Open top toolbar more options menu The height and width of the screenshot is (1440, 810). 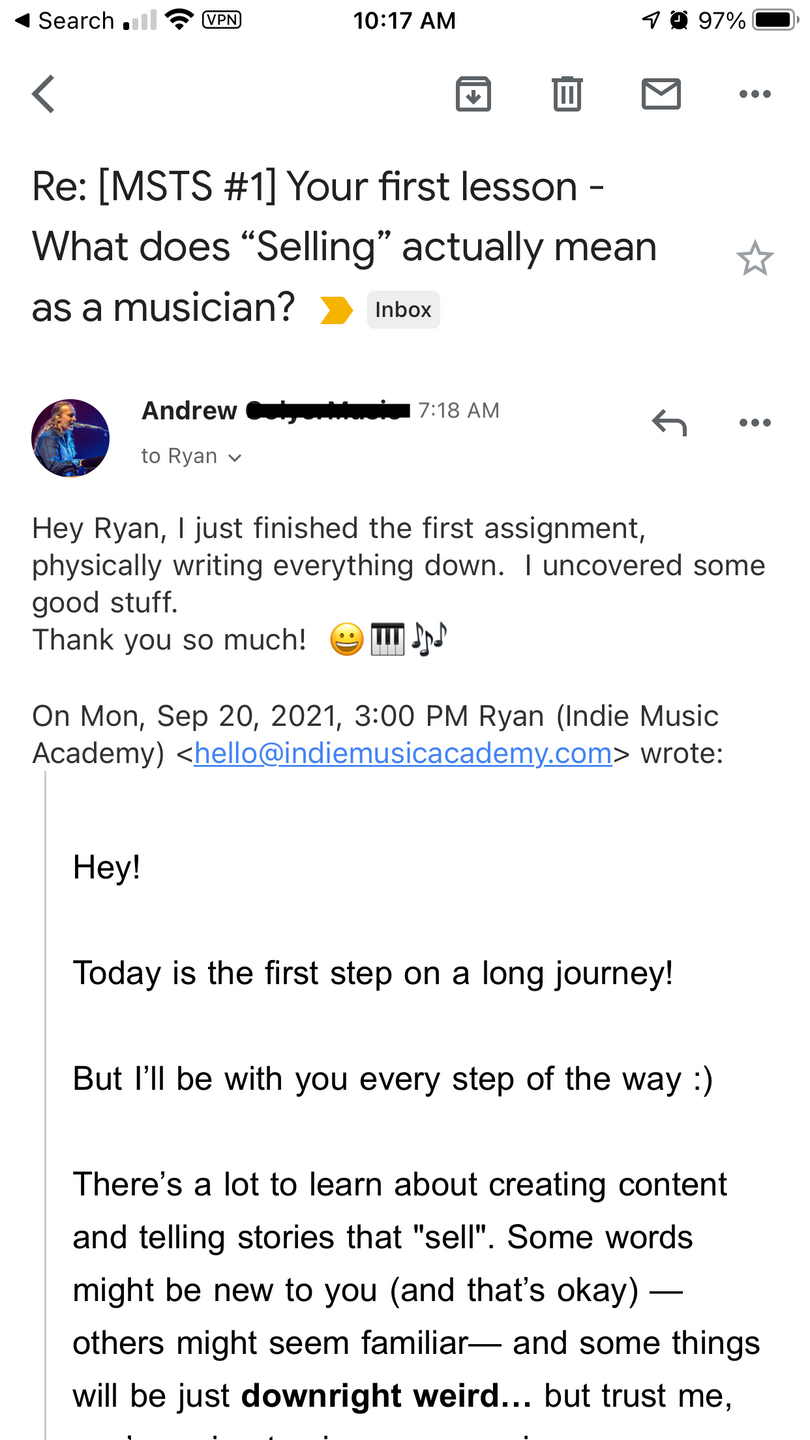coord(754,95)
